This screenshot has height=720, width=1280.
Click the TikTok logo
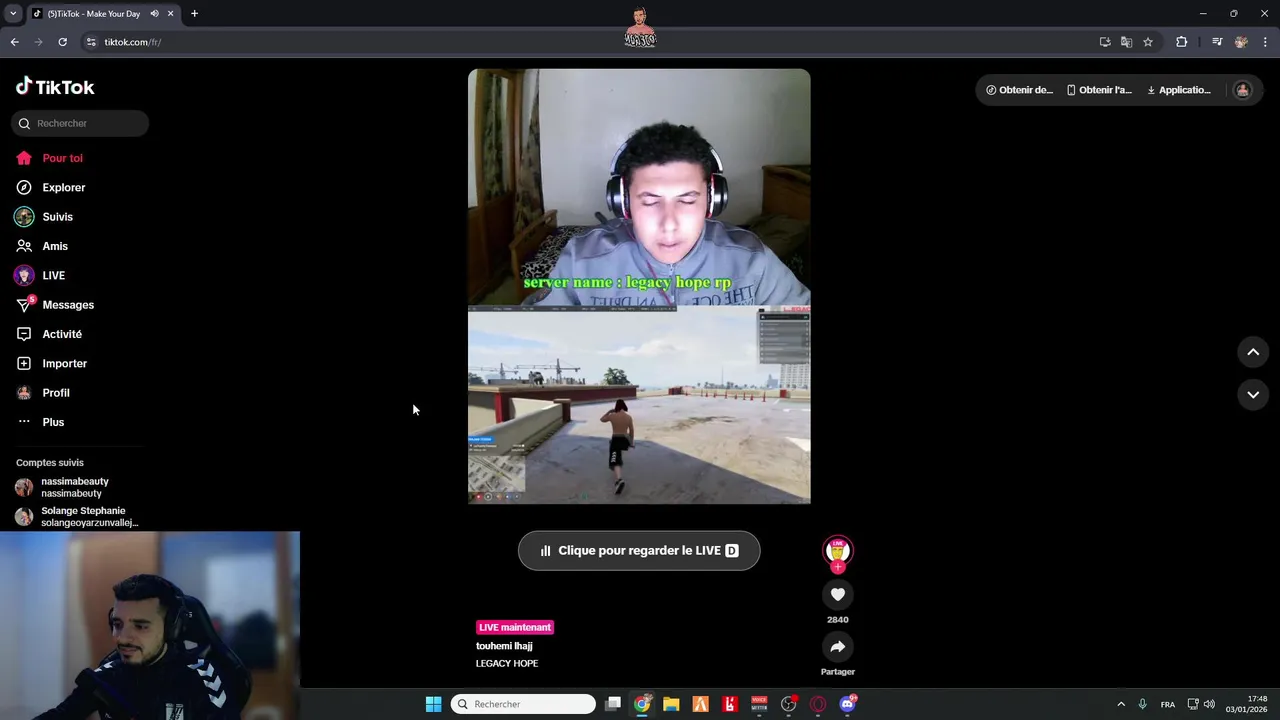coord(55,87)
